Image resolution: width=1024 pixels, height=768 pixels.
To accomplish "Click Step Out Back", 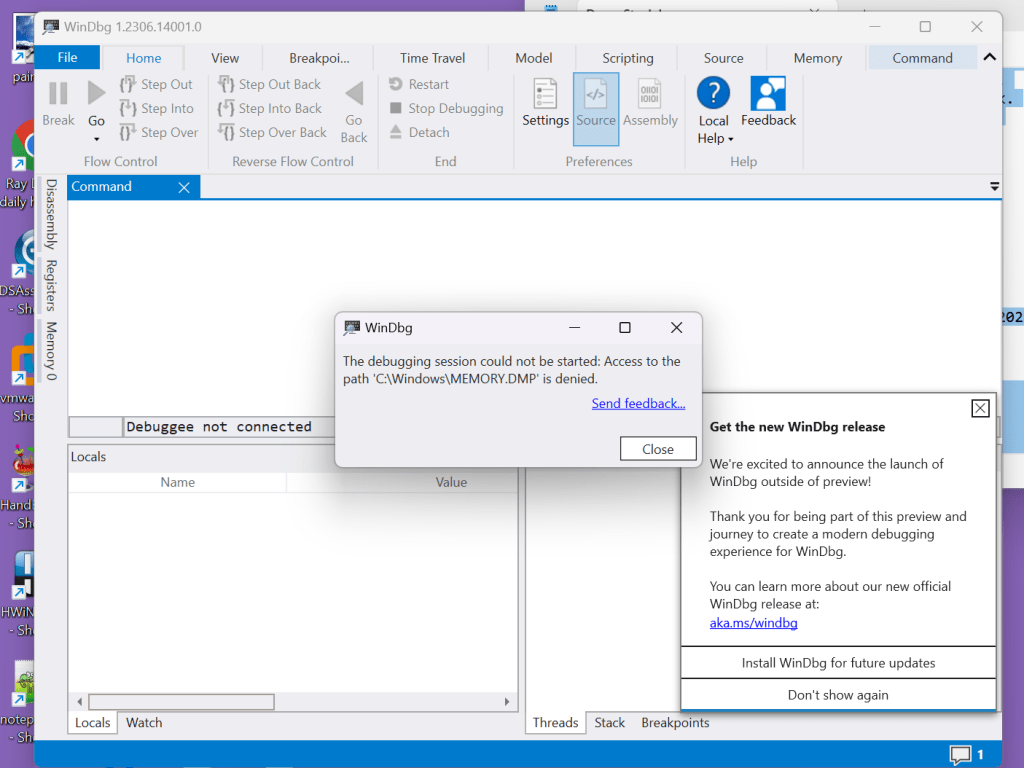I will point(269,84).
